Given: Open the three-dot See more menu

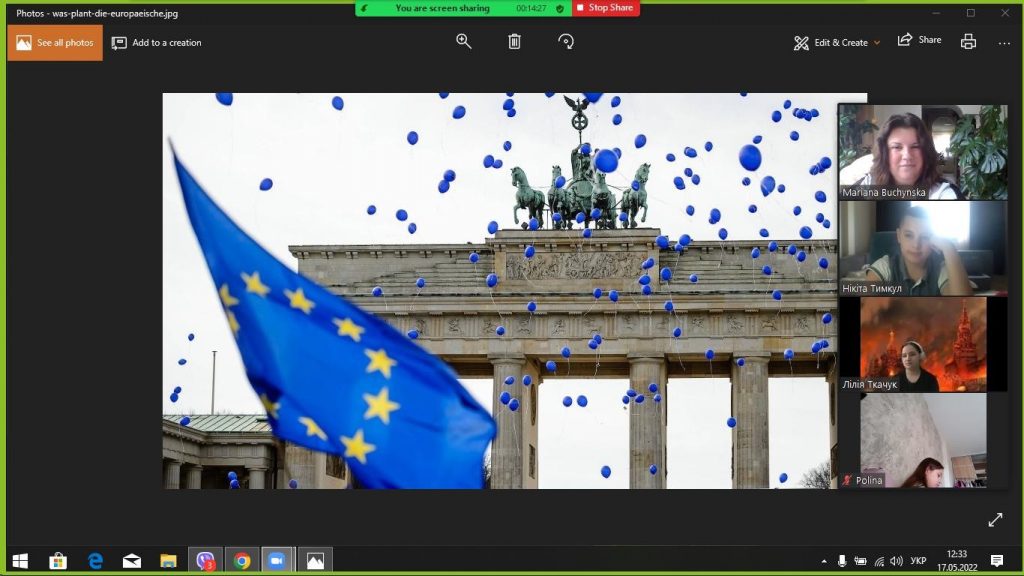Looking at the screenshot, I should tap(1004, 43).
